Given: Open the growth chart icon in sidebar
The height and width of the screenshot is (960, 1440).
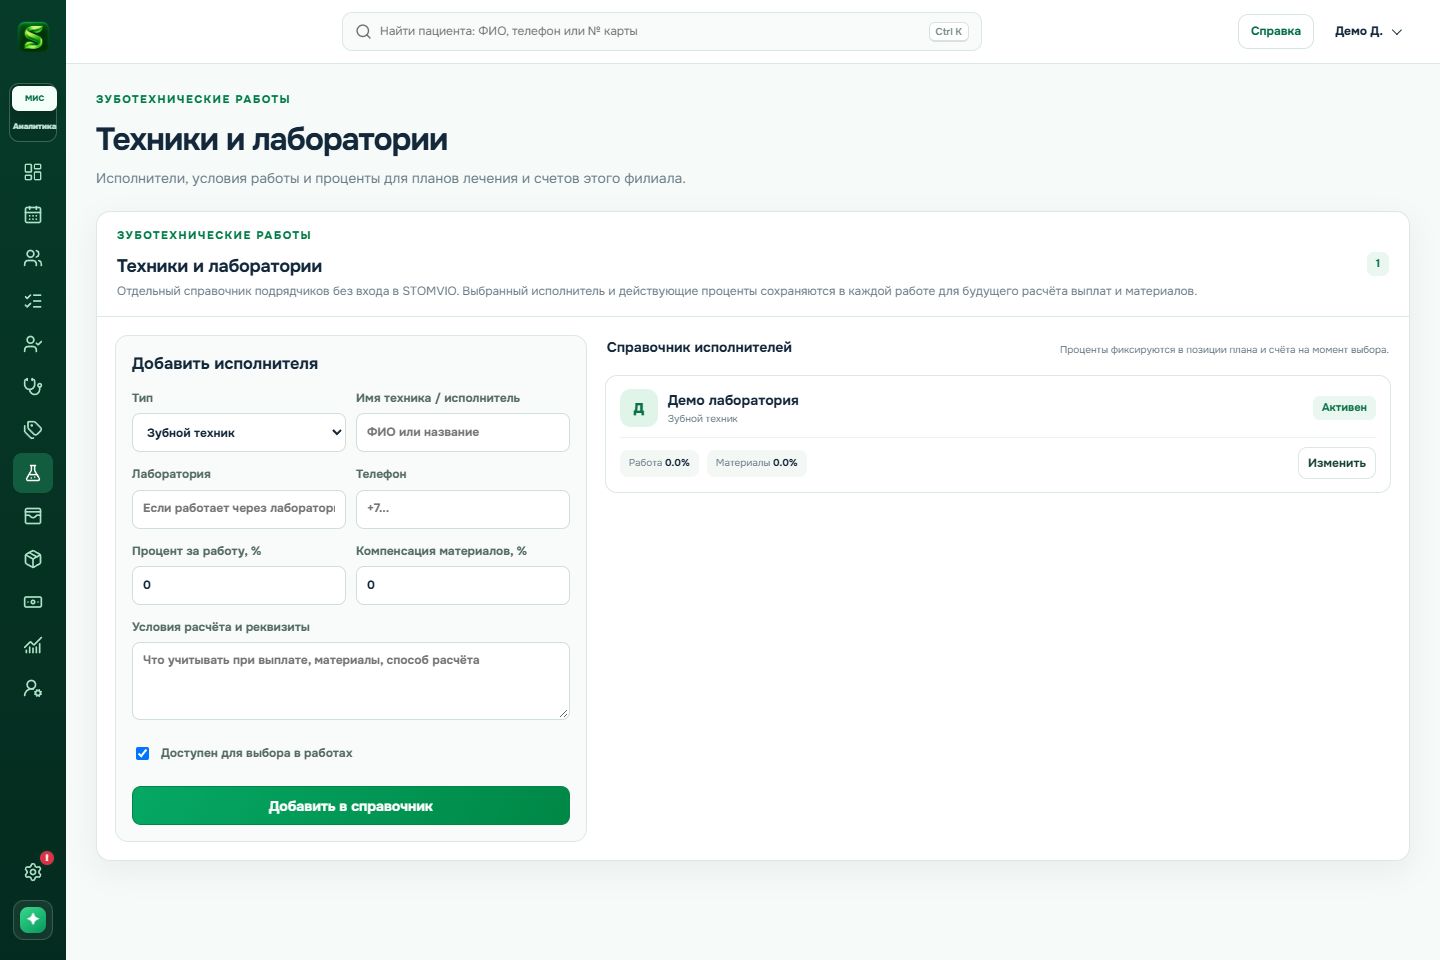Looking at the screenshot, I should coord(33,645).
